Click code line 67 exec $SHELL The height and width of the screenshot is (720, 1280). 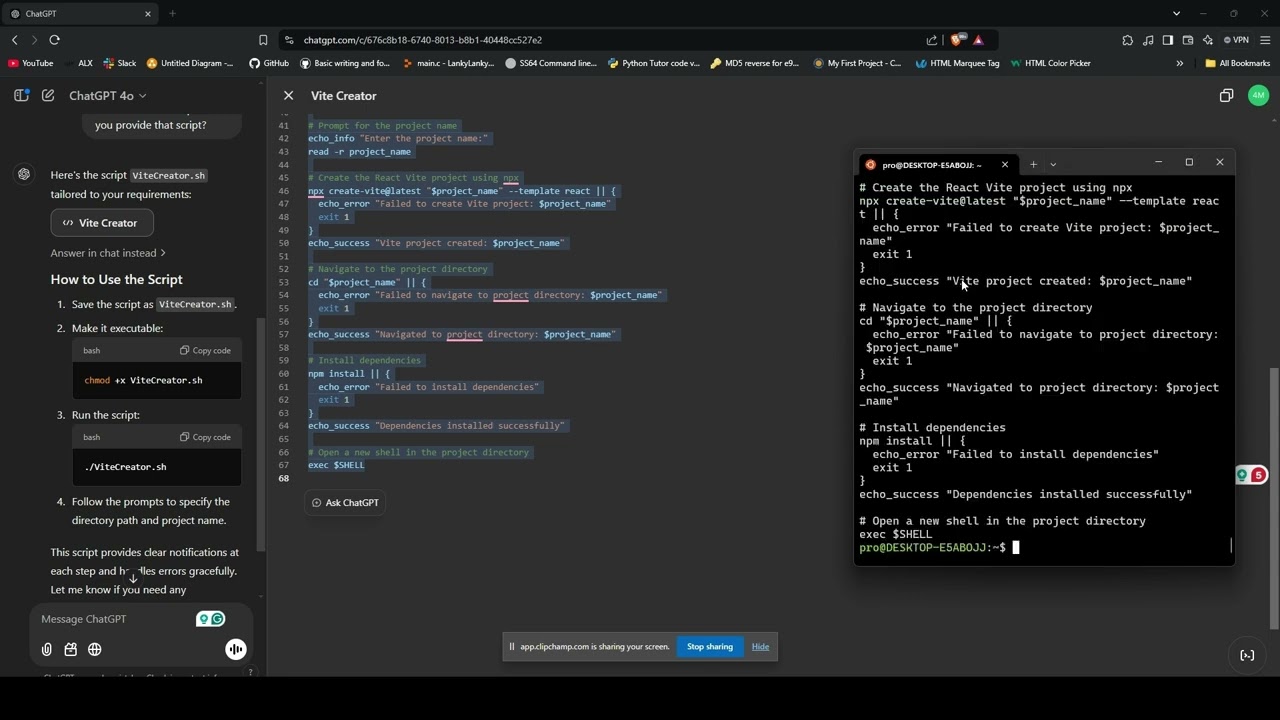(x=336, y=465)
